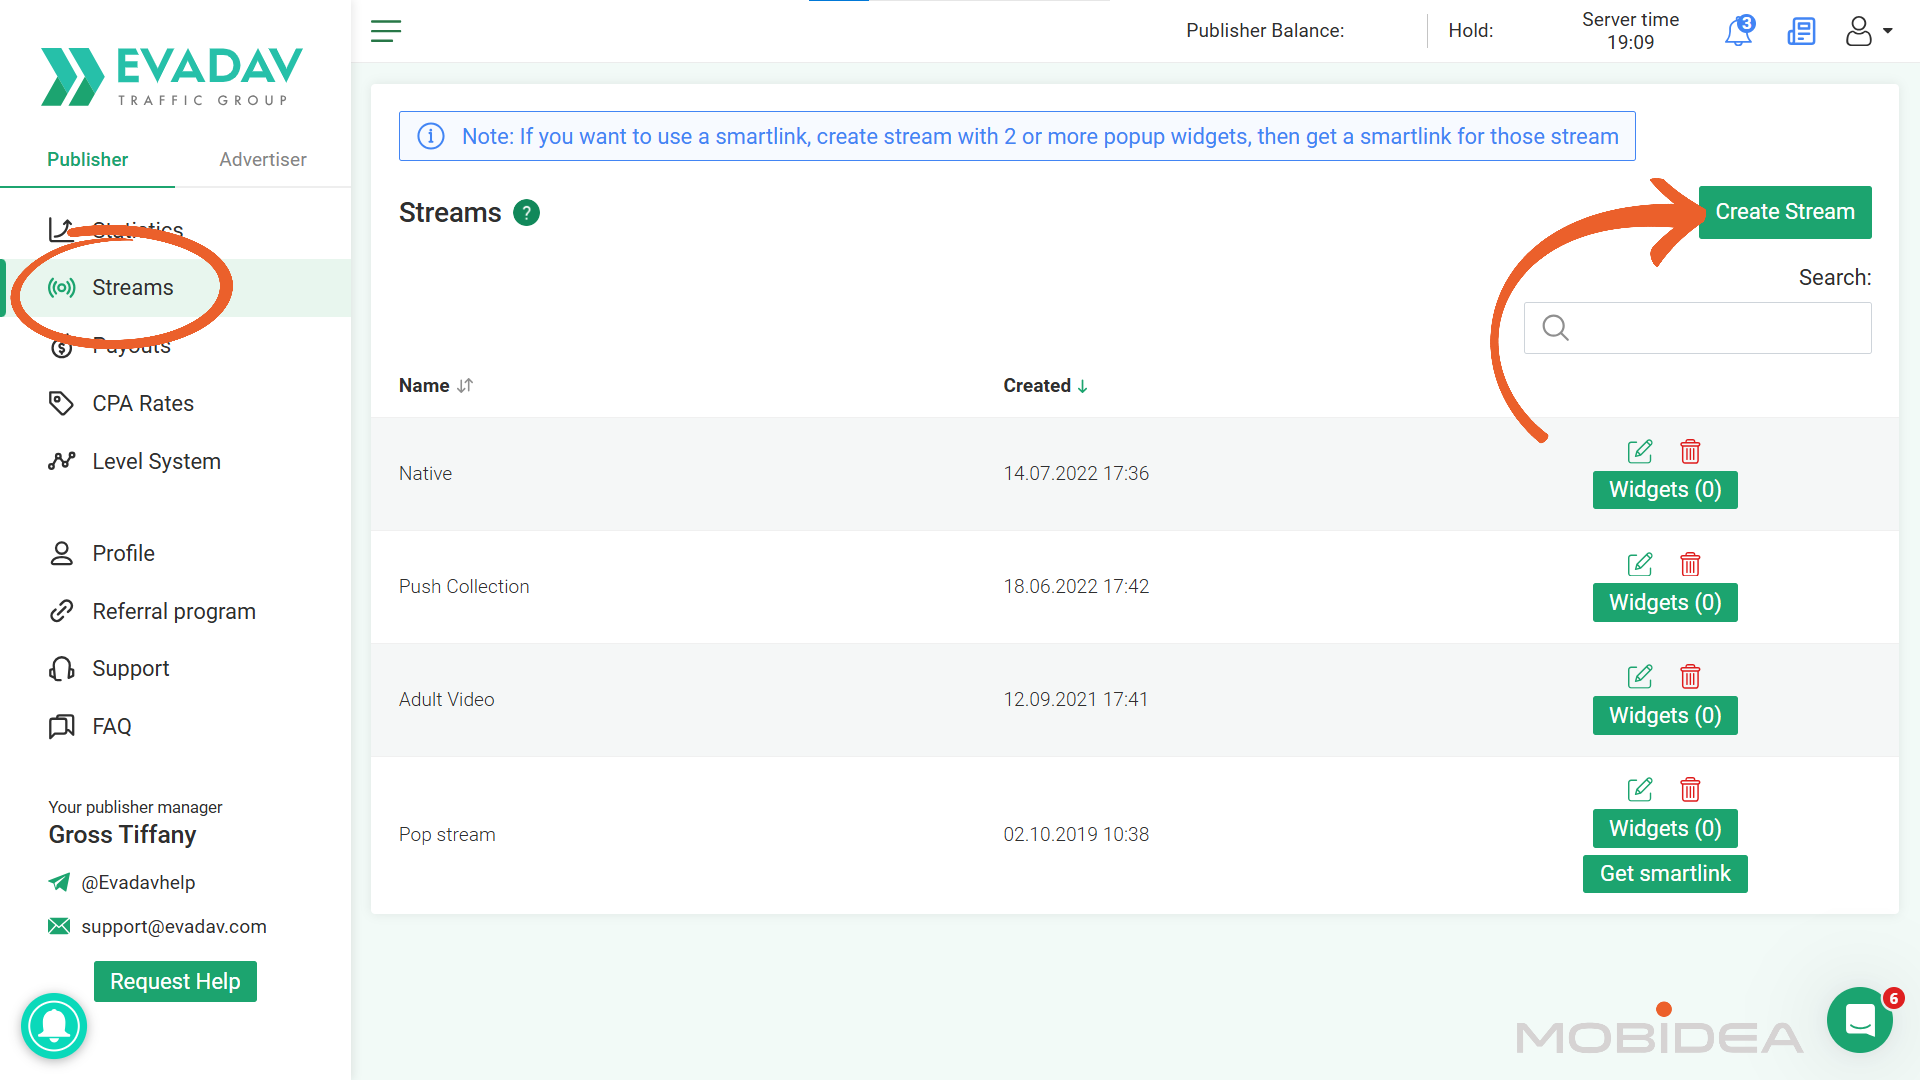Image resolution: width=1920 pixels, height=1080 pixels.
Task: Click the Create Stream button
Action: pyautogui.click(x=1785, y=212)
